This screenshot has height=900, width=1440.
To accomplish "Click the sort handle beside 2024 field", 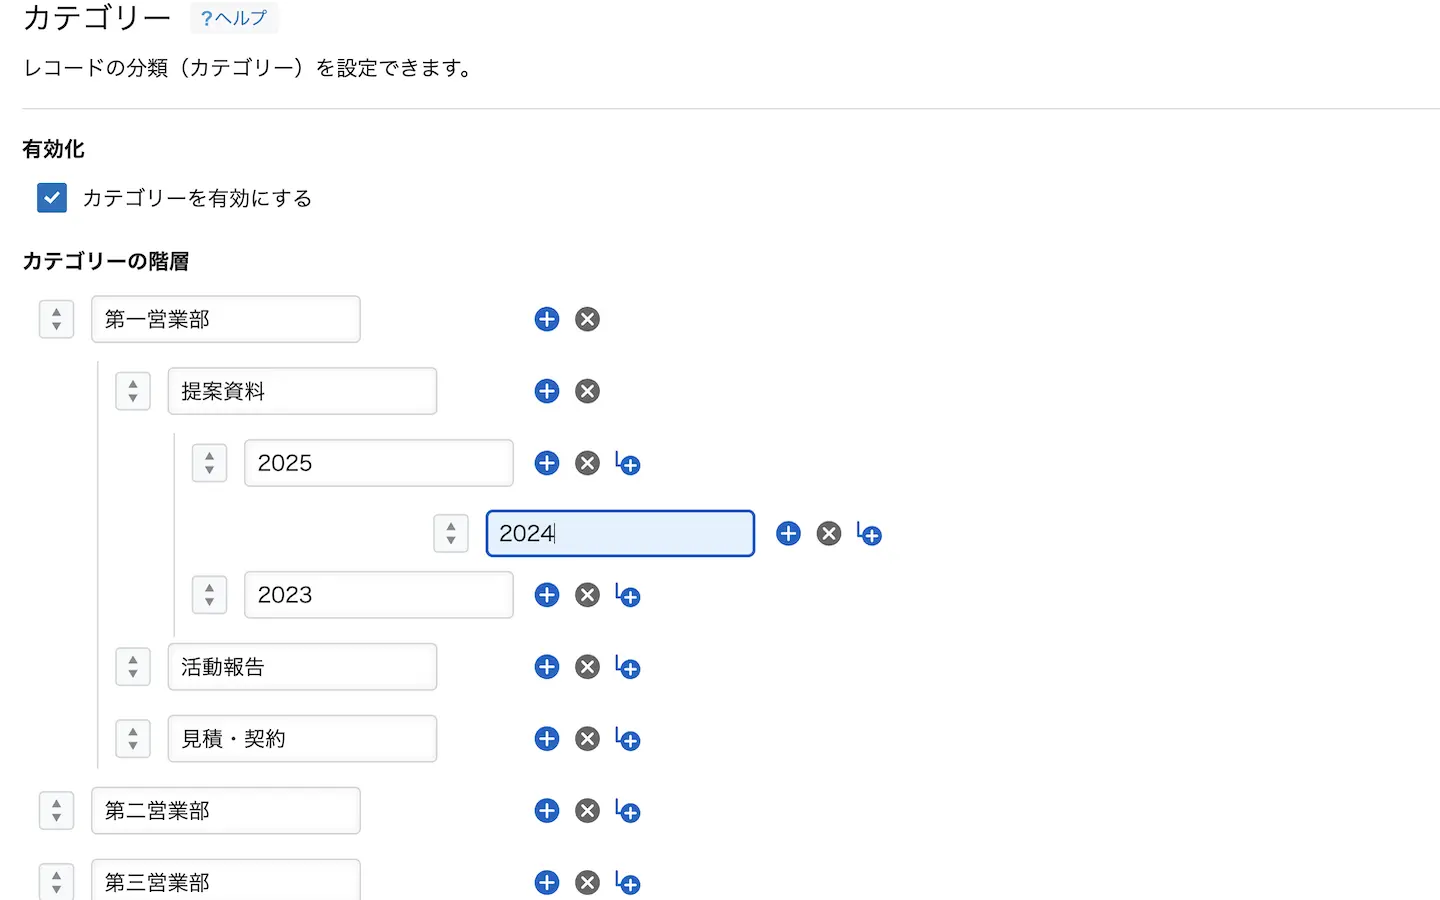I will click(x=451, y=534).
